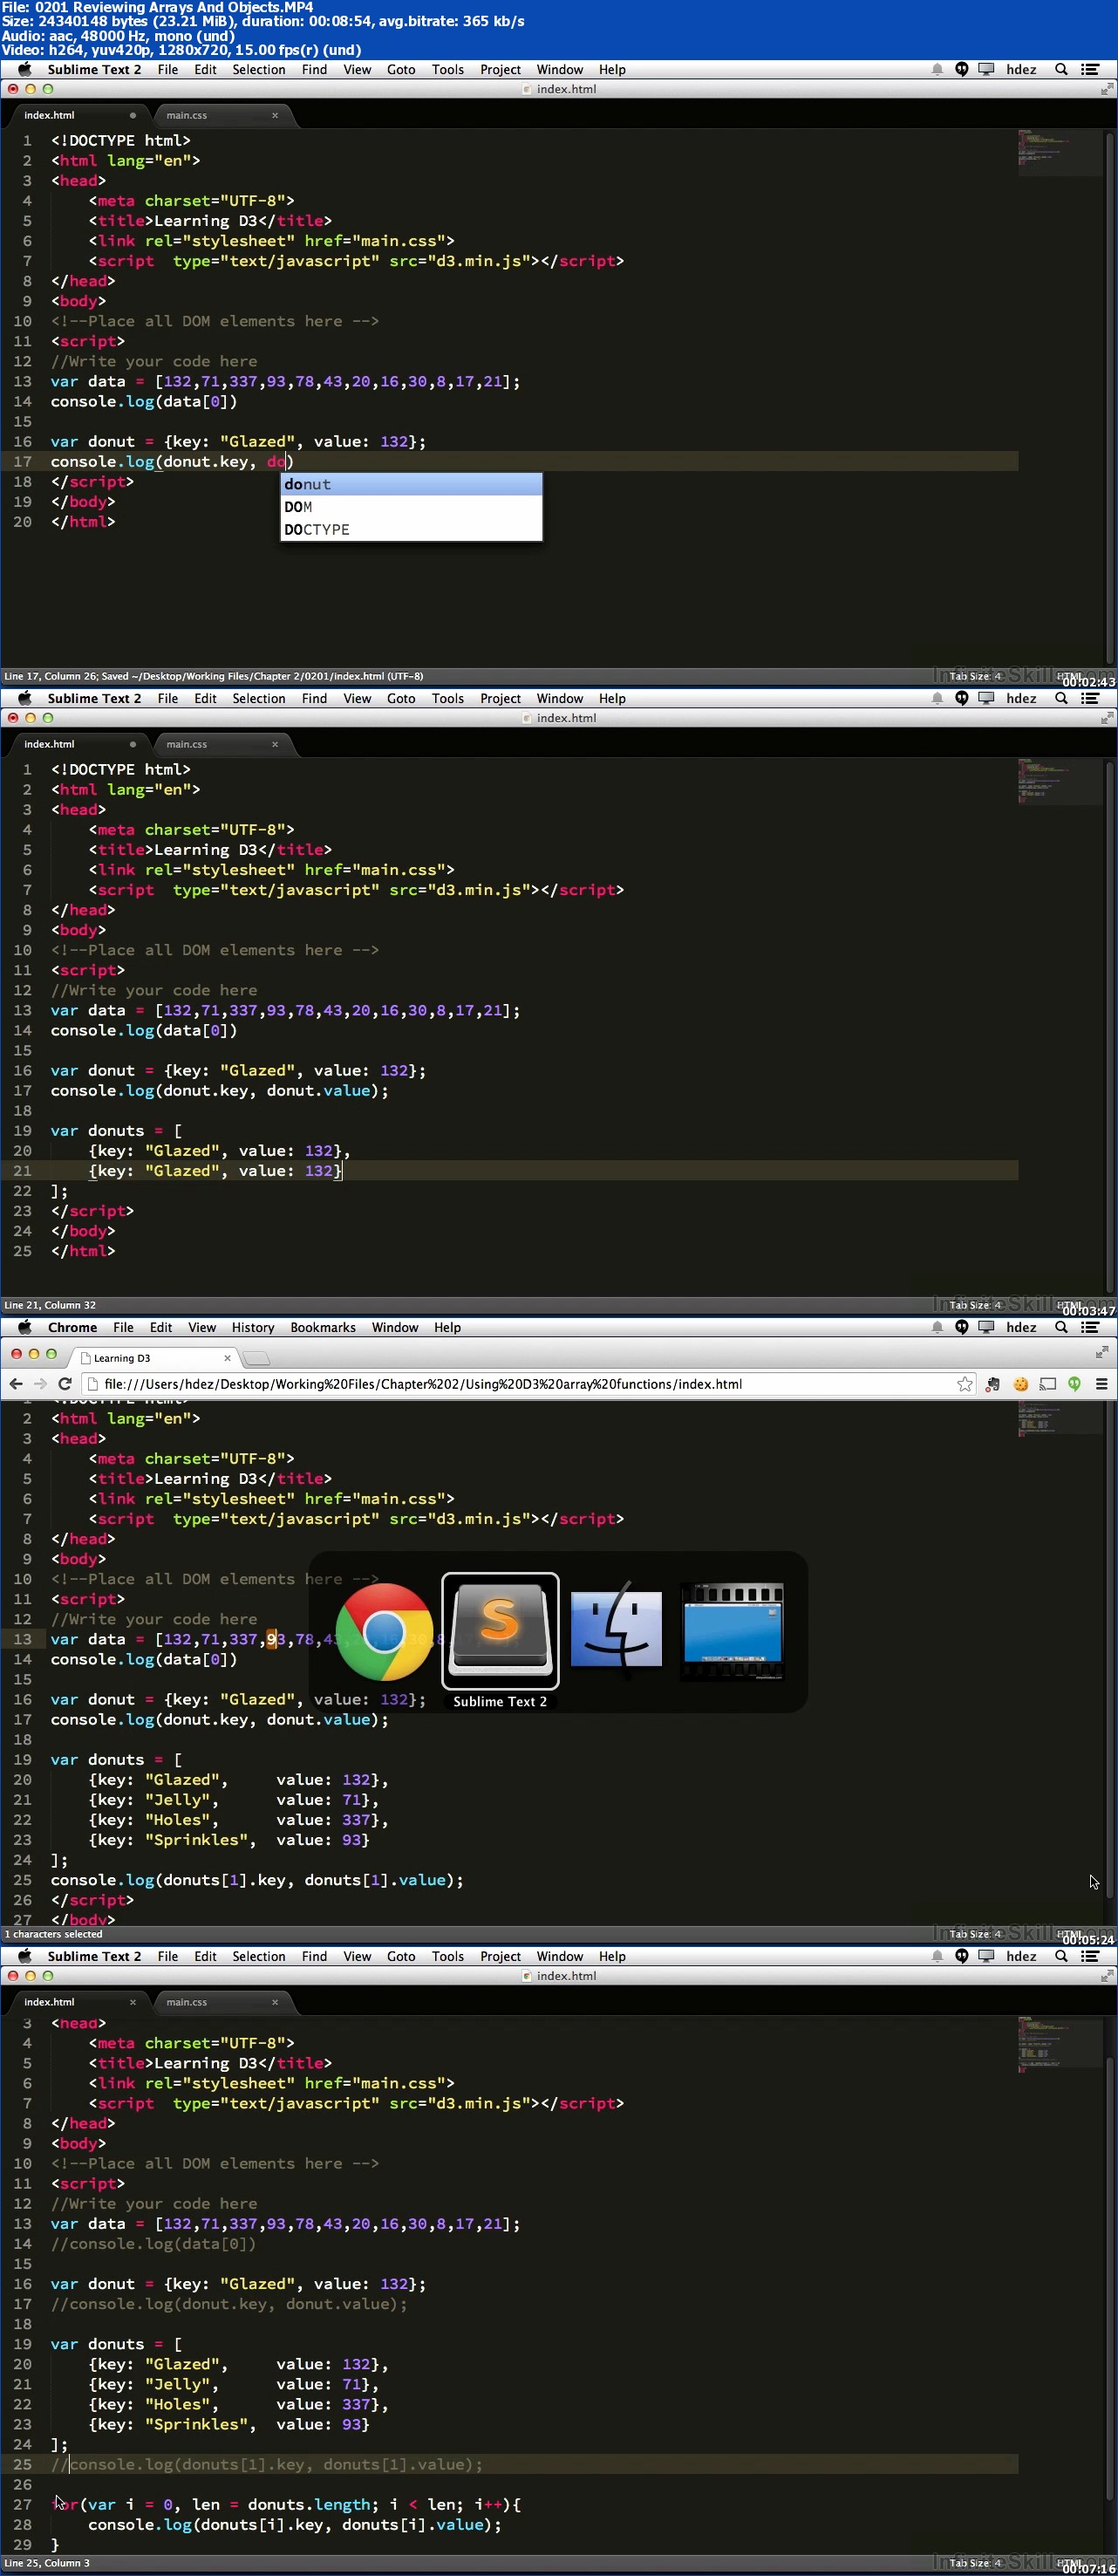The width and height of the screenshot is (1118, 2576).
Task: Click the commented line '//console.log(data[0])'
Action: click(153, 2244)
